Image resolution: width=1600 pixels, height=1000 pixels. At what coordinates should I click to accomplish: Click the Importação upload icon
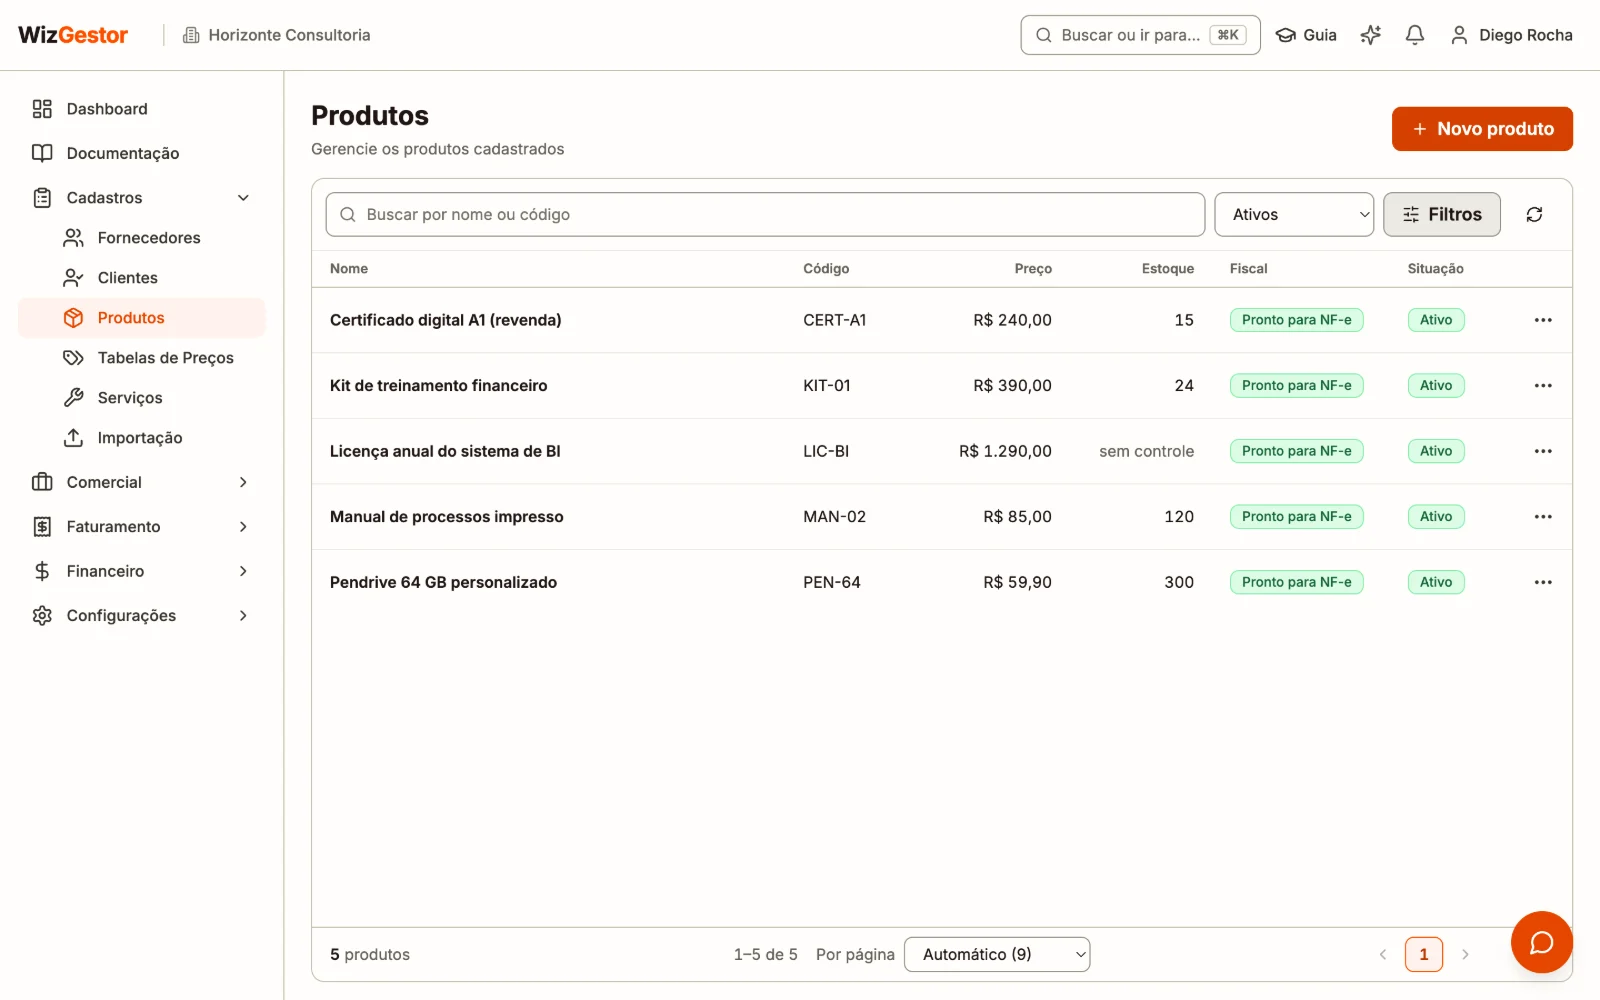click(73, 438)
